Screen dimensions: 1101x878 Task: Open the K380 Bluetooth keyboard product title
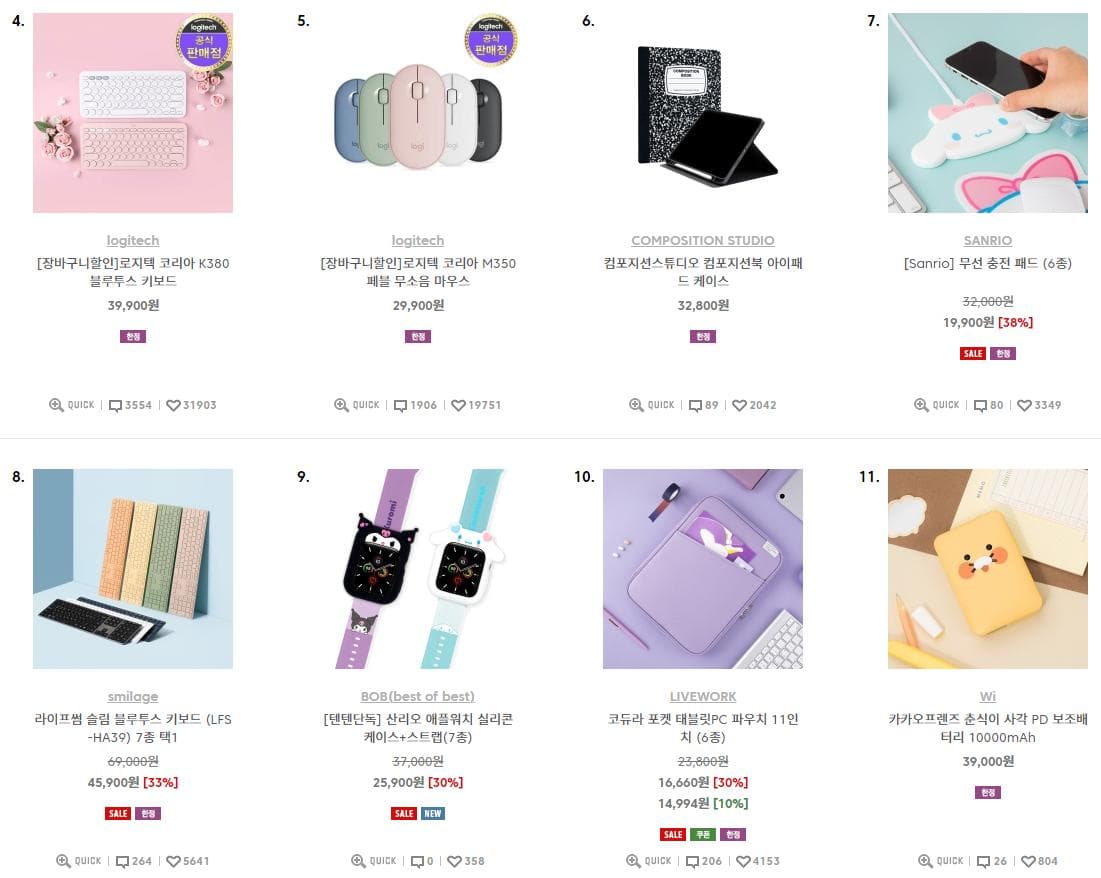[x=132, y=272]
